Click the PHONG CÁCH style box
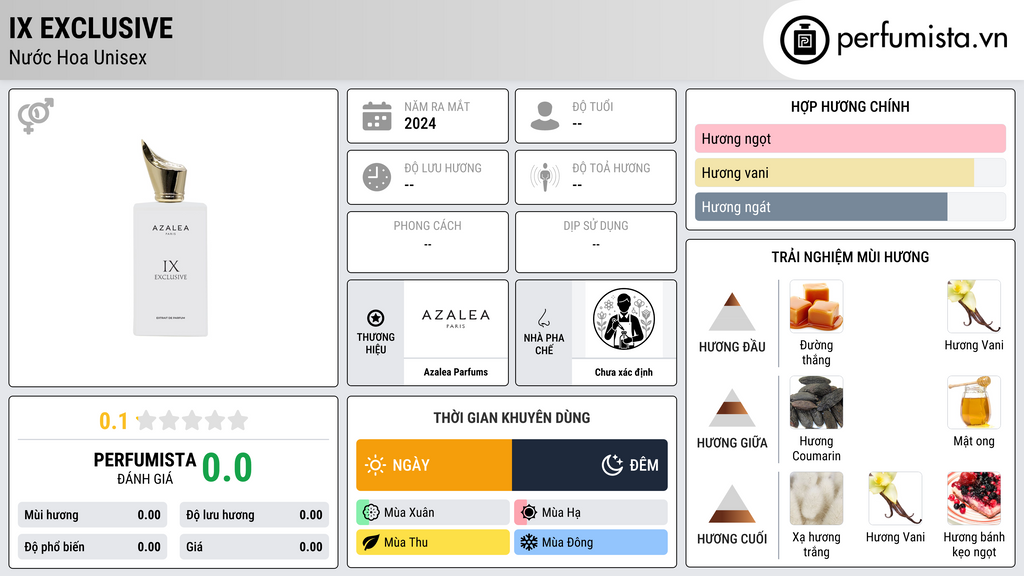1024x576 pixels. point(428,242)
